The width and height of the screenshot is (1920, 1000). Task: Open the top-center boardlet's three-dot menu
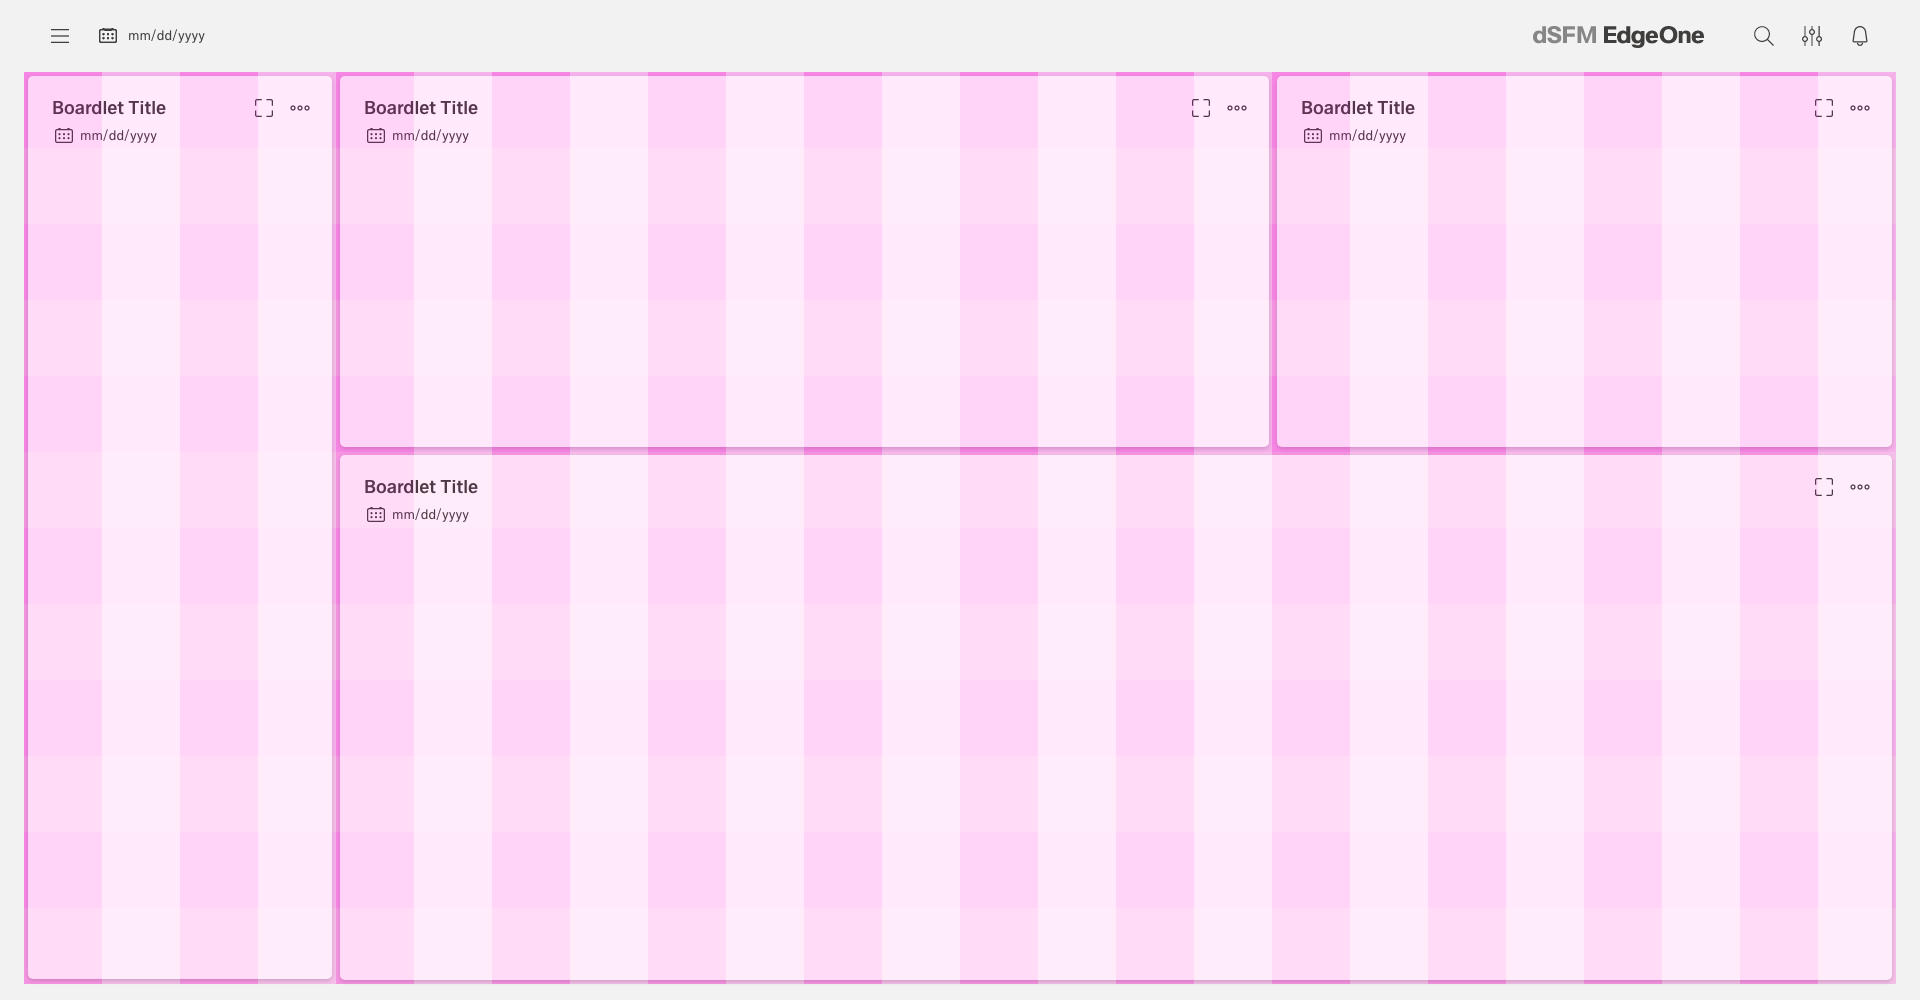1237,108
